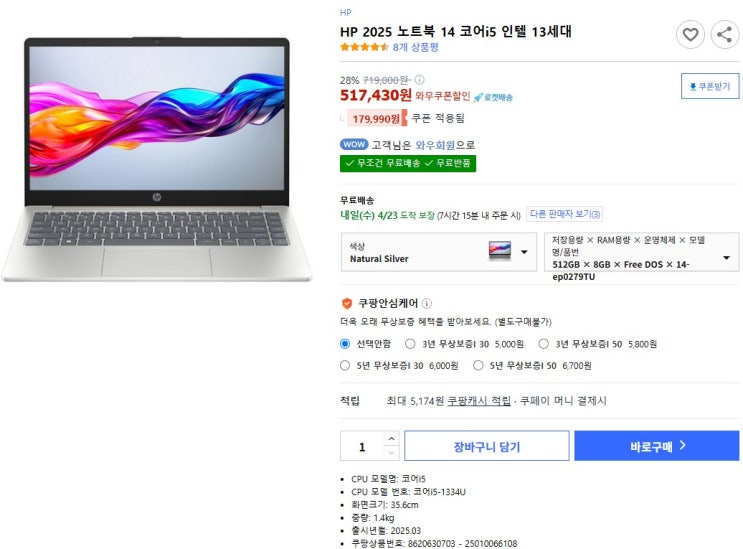Select 3년 무상보증 50 5,800원 option
Viewport: 743px width, 549px height.
click(x=544, y=344)
